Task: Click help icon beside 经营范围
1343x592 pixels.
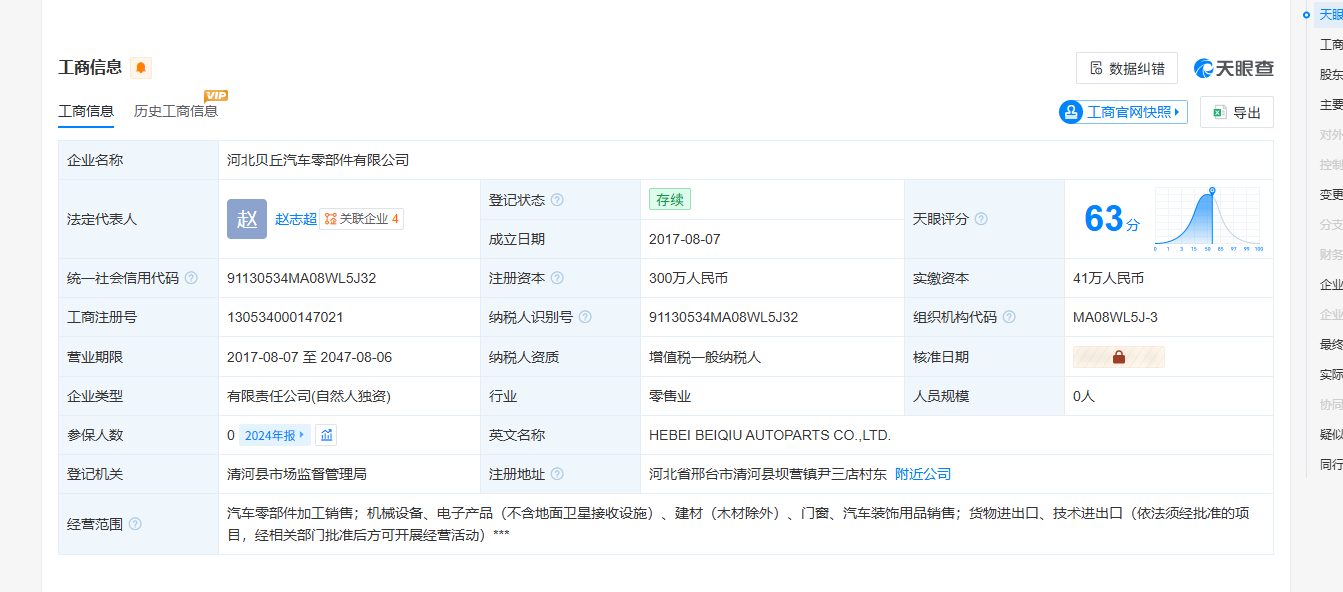Action: 135,524
